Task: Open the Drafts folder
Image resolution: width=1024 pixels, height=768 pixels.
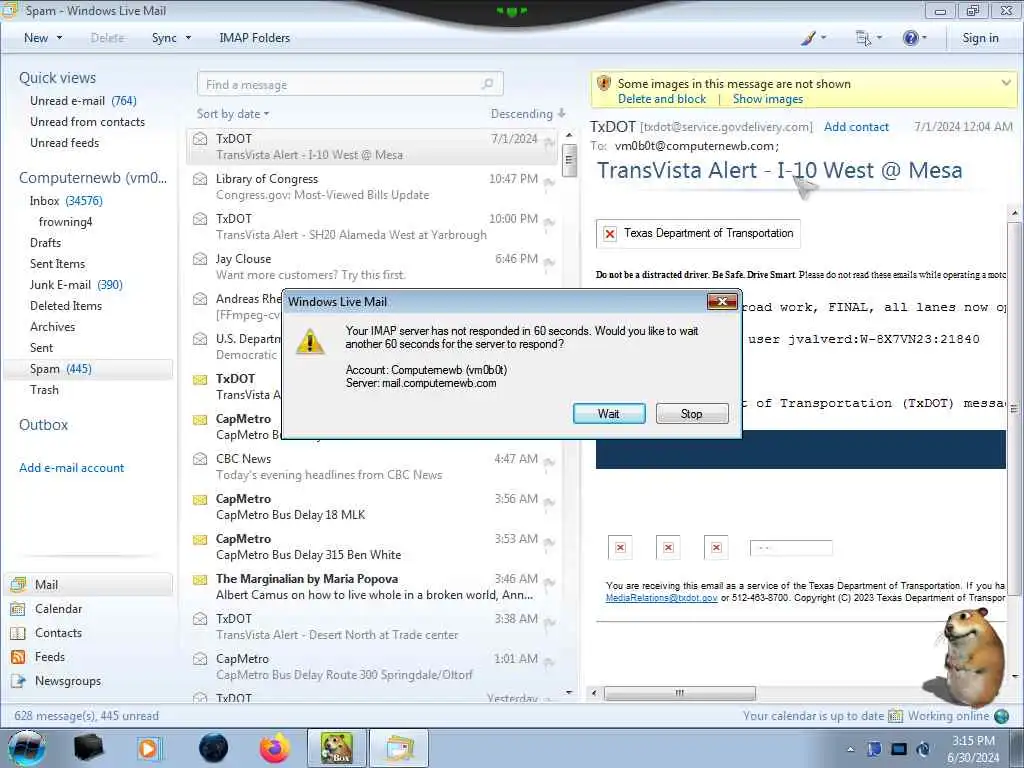Action: [x=45, y=242]
